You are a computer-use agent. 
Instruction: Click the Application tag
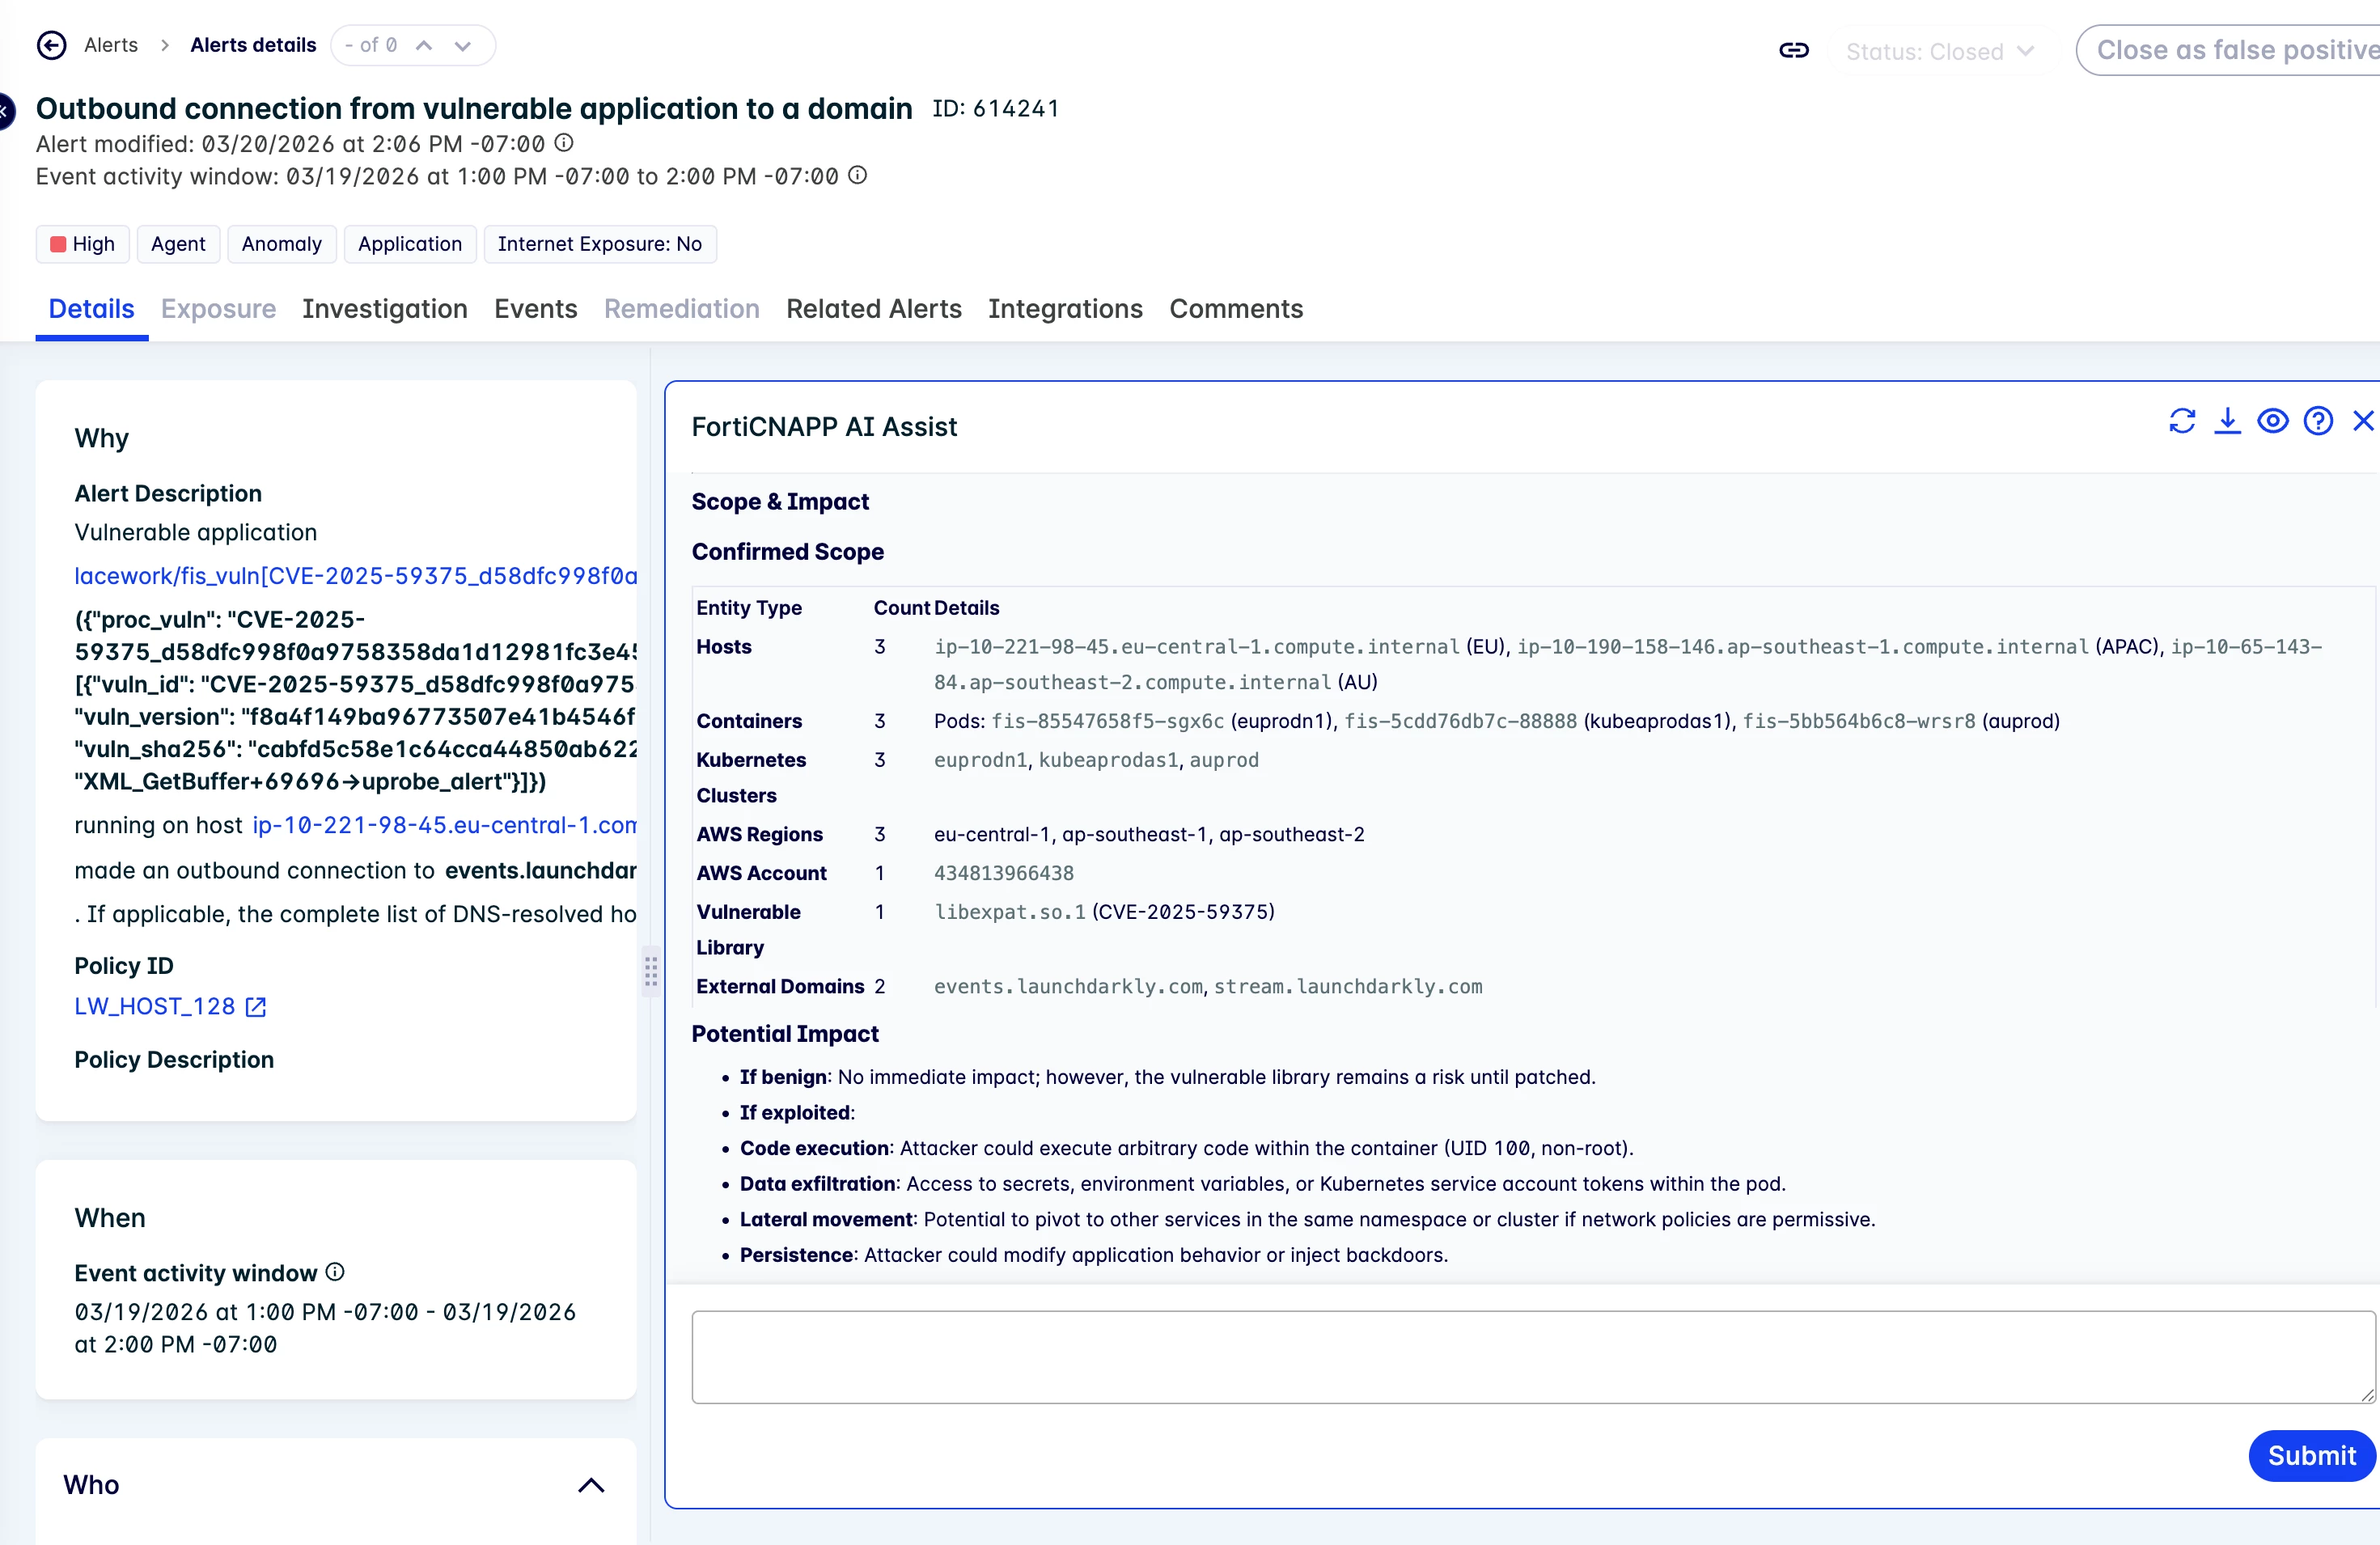coord(410,244)
